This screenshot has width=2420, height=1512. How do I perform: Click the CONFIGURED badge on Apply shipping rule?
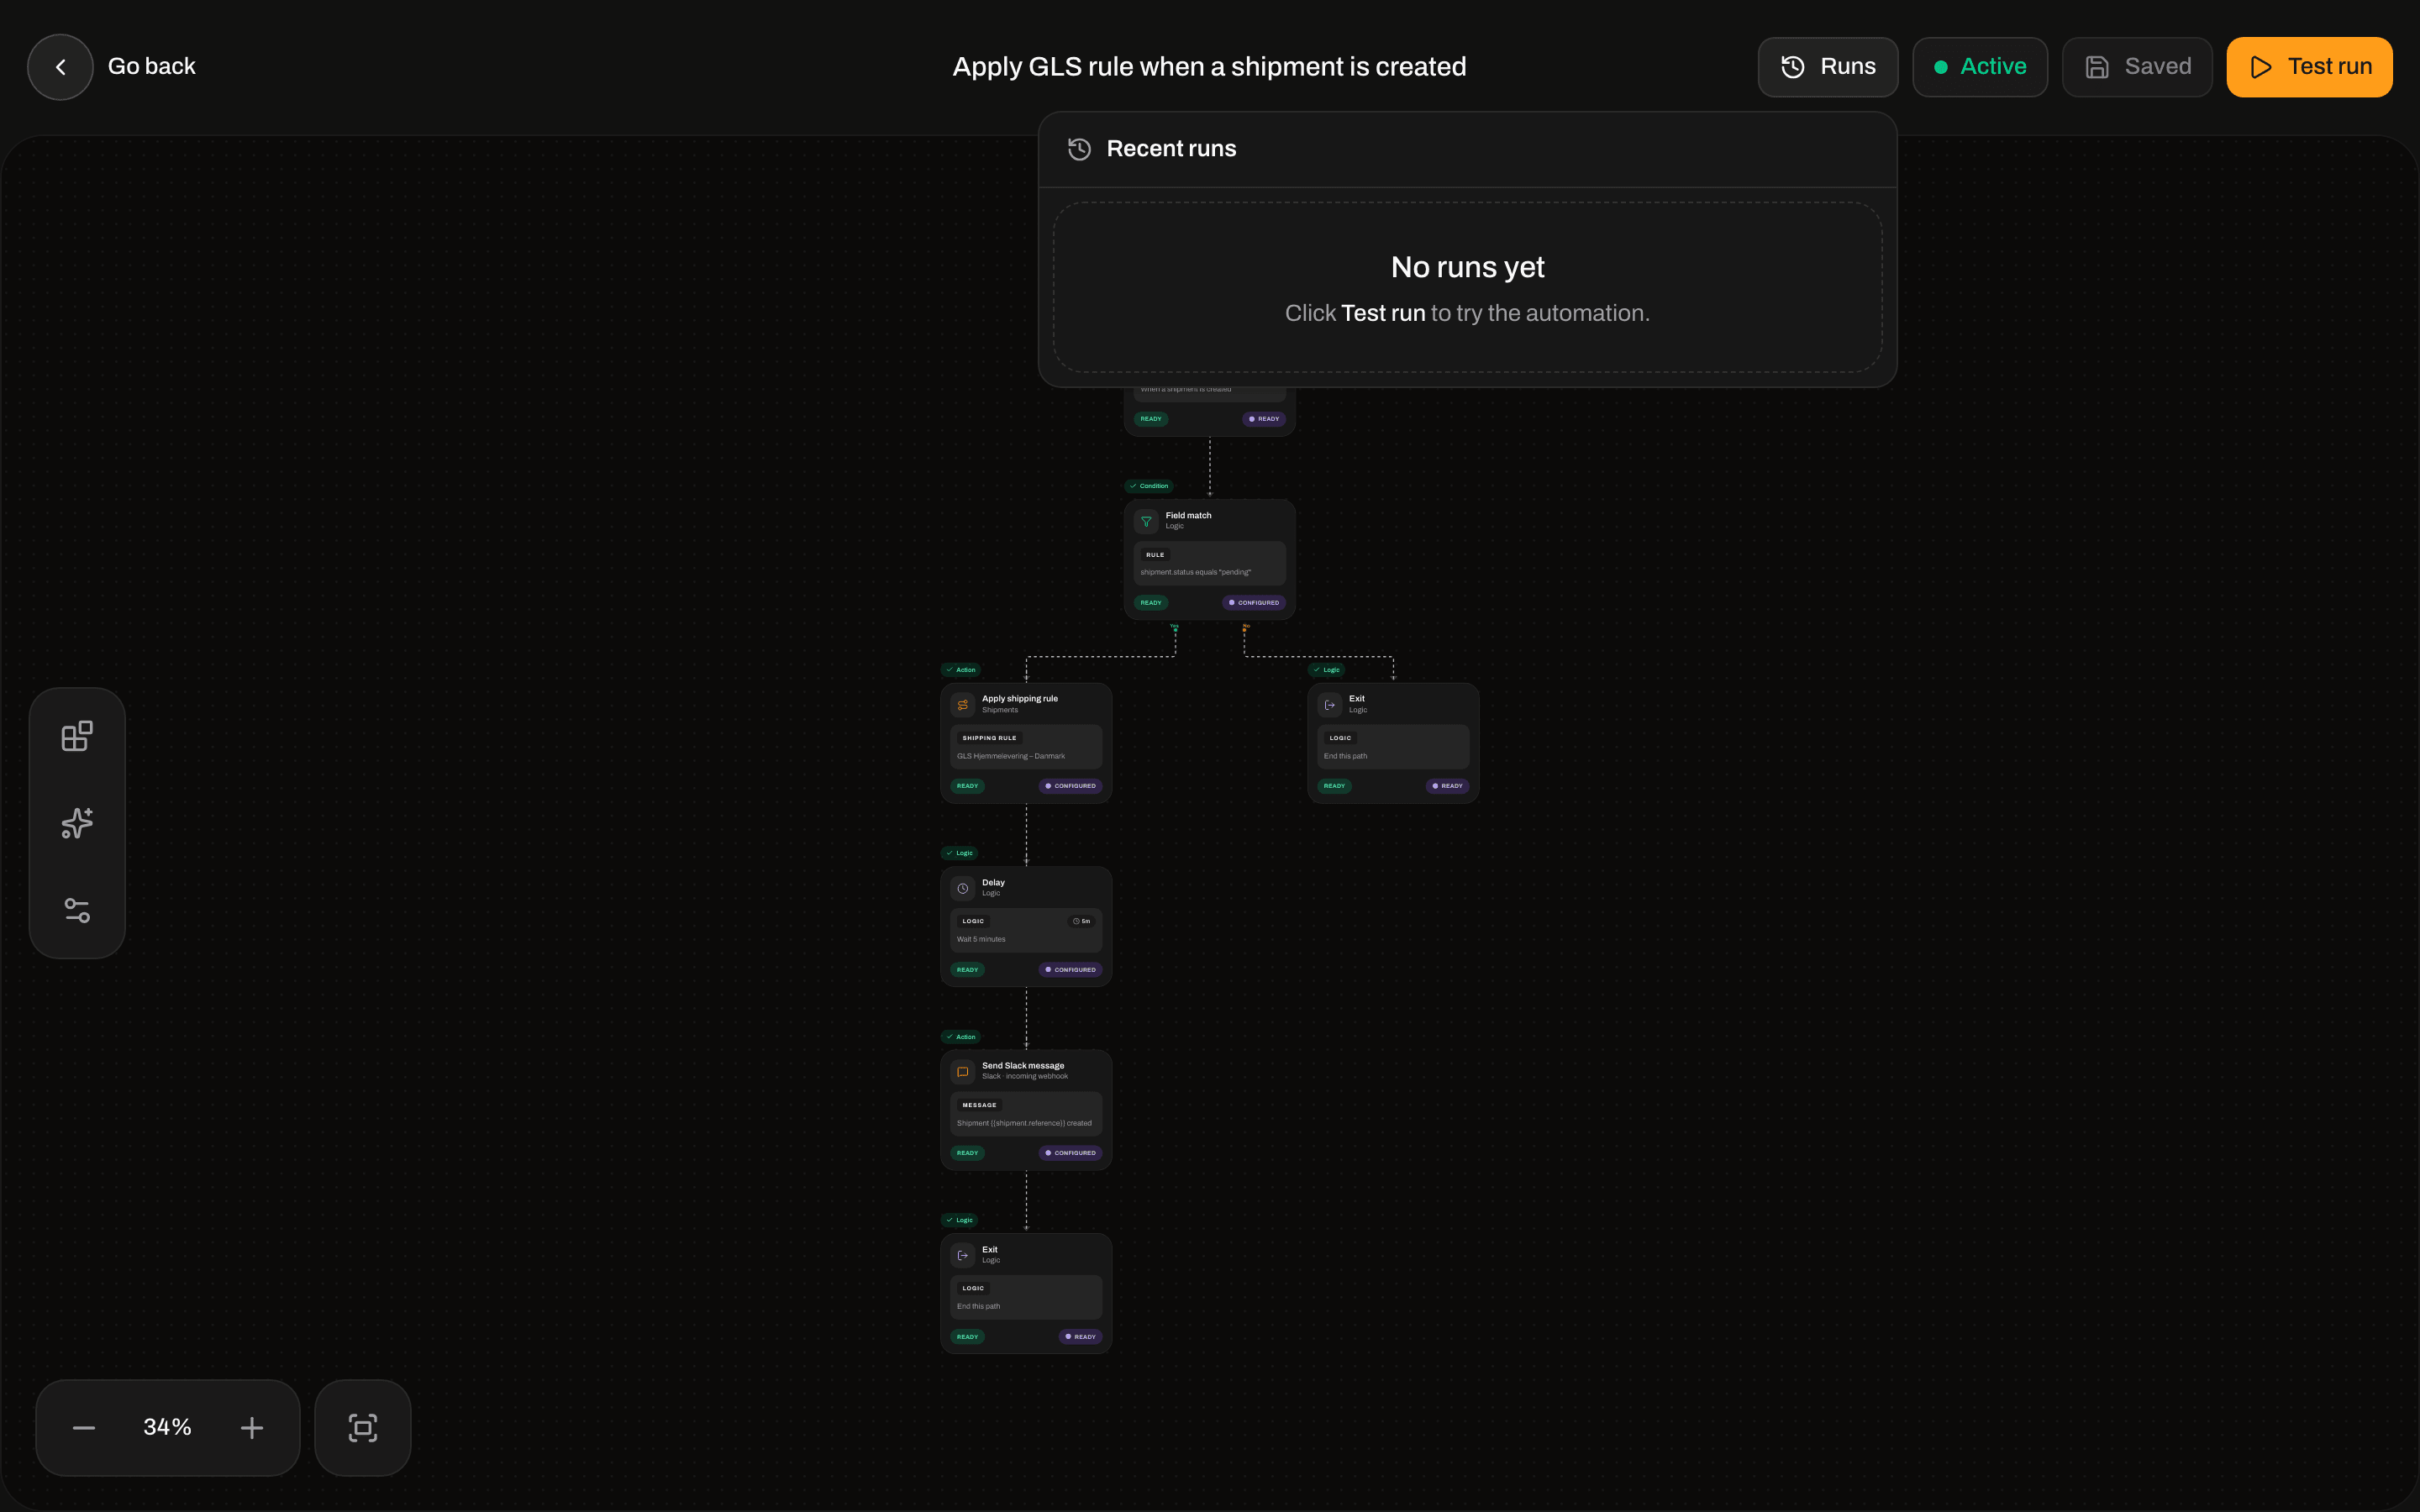coord(1071,786)
